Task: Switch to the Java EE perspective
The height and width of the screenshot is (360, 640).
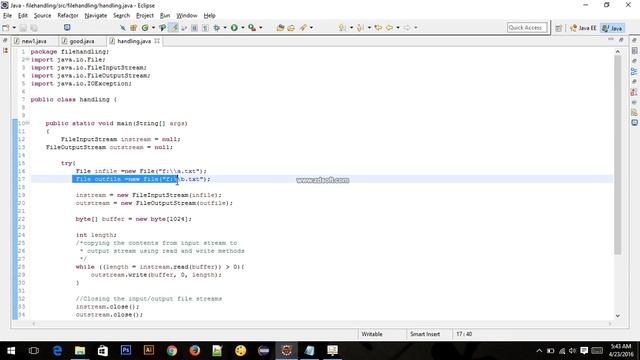Action: click(x=583, y=28)
